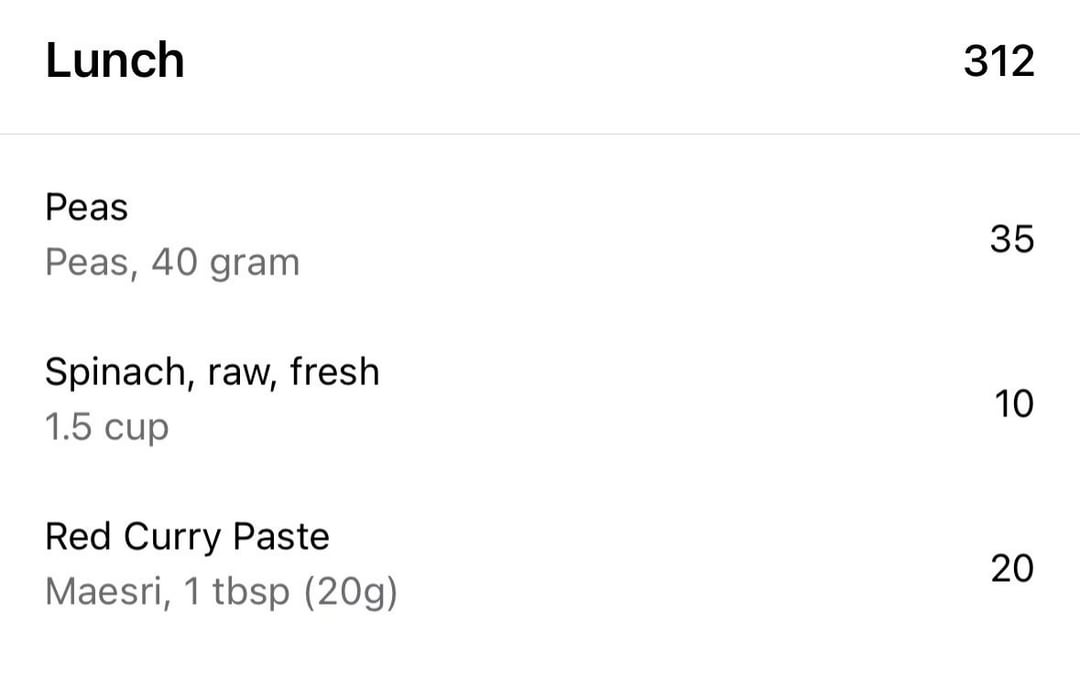
Task: Click the divider line below Lunch header
Action: click(x=540, y=134)
